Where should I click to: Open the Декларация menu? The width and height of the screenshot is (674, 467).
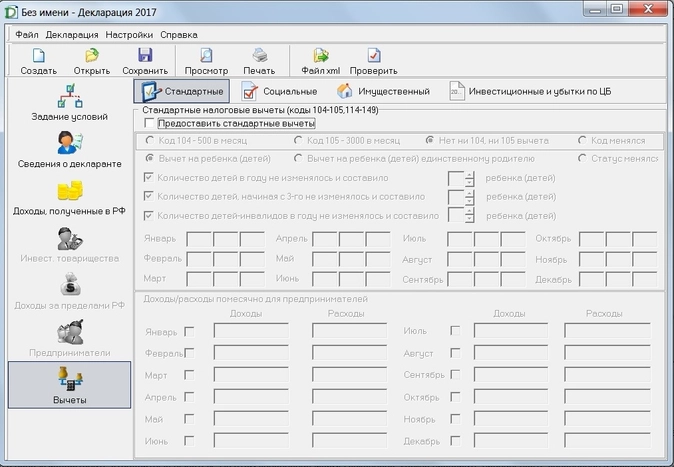(72, 34)
